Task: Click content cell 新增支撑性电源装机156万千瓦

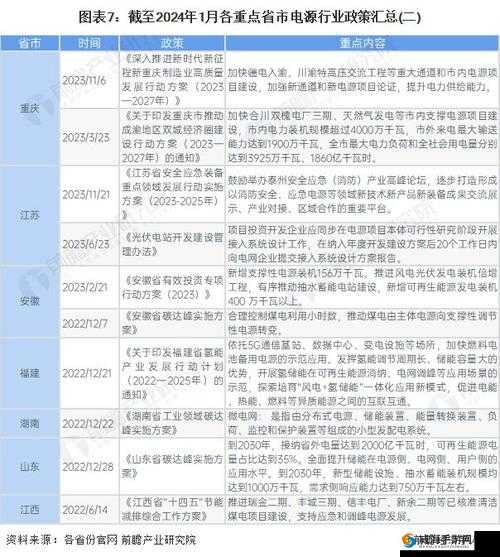Action: click(x=362, y=287)
